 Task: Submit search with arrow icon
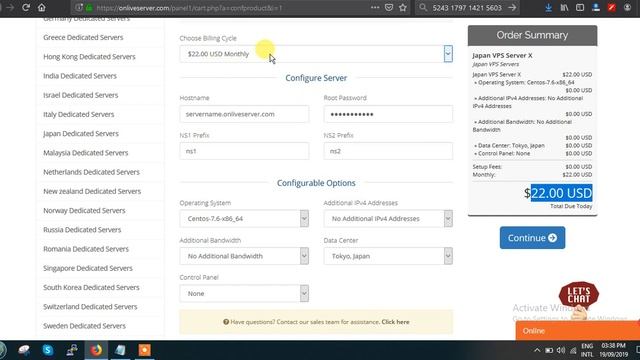point(512,7)
